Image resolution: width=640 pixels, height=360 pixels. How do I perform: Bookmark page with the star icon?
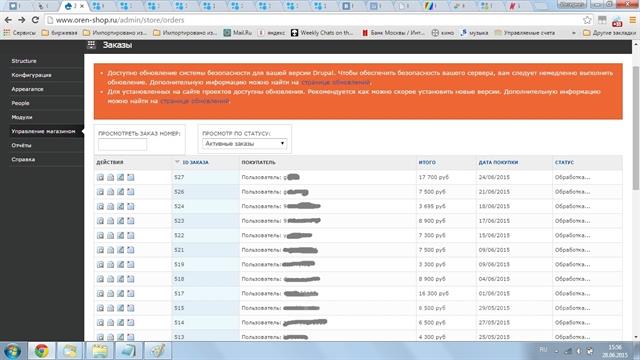tap(587, 20)
